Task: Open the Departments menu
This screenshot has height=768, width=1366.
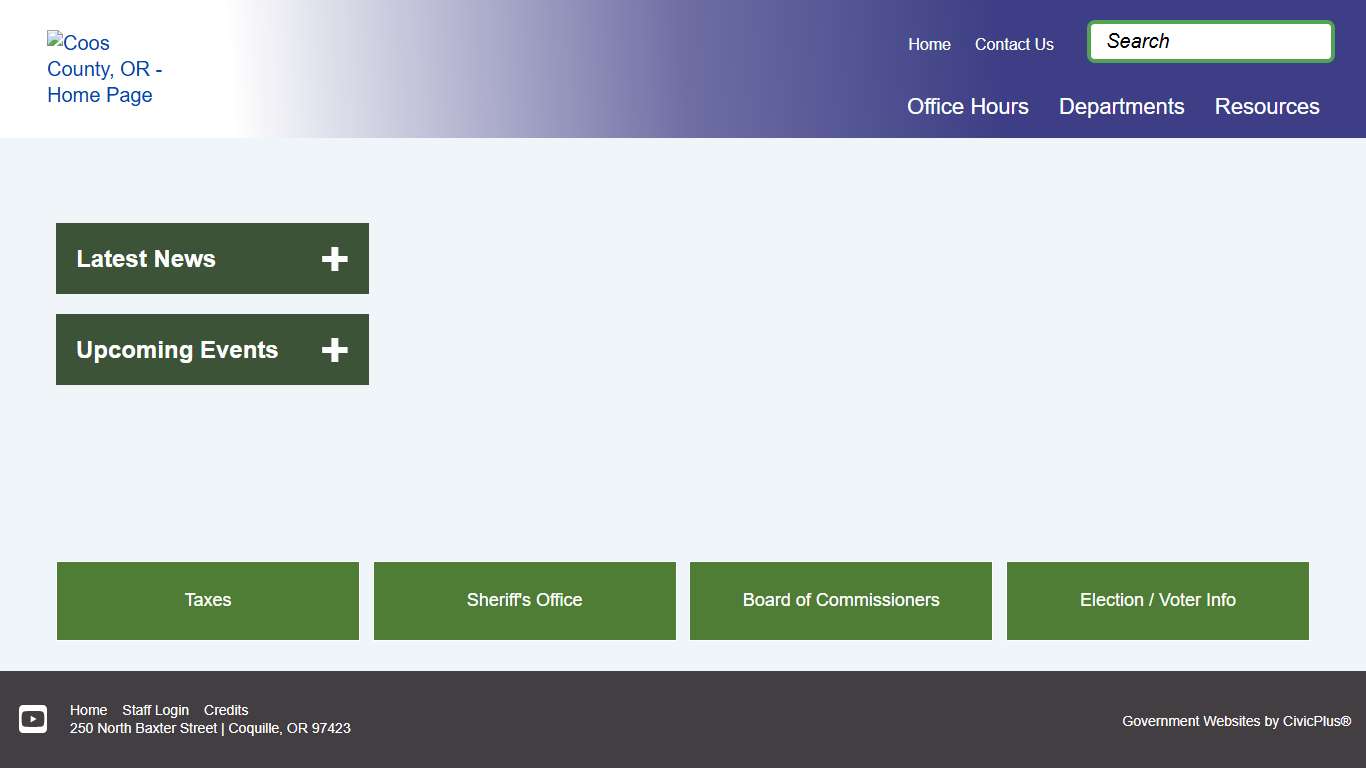Action: pyautogui.click(x=1121, y=107)
